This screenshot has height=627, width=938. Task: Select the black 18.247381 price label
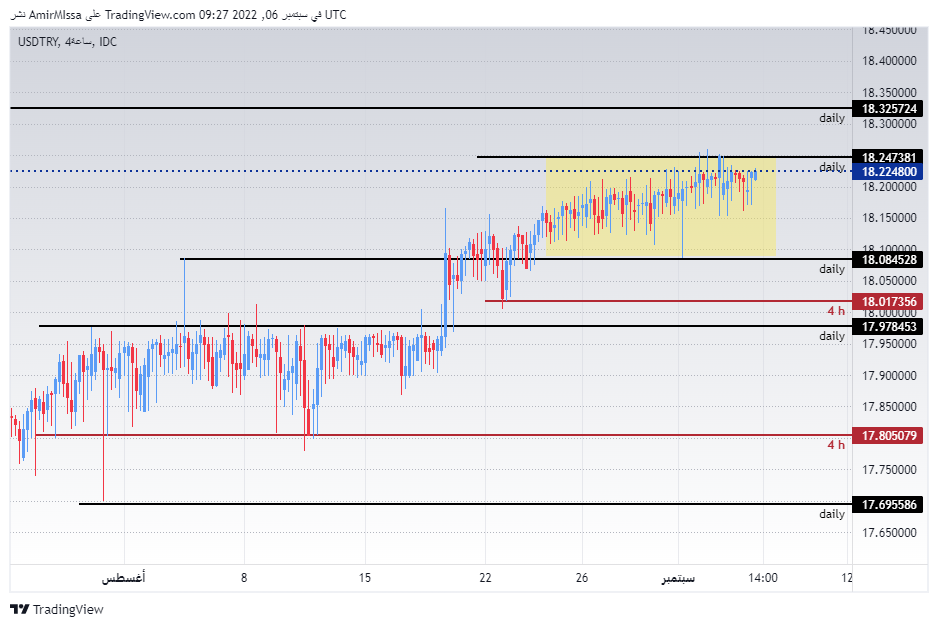(x=888, y=157)
